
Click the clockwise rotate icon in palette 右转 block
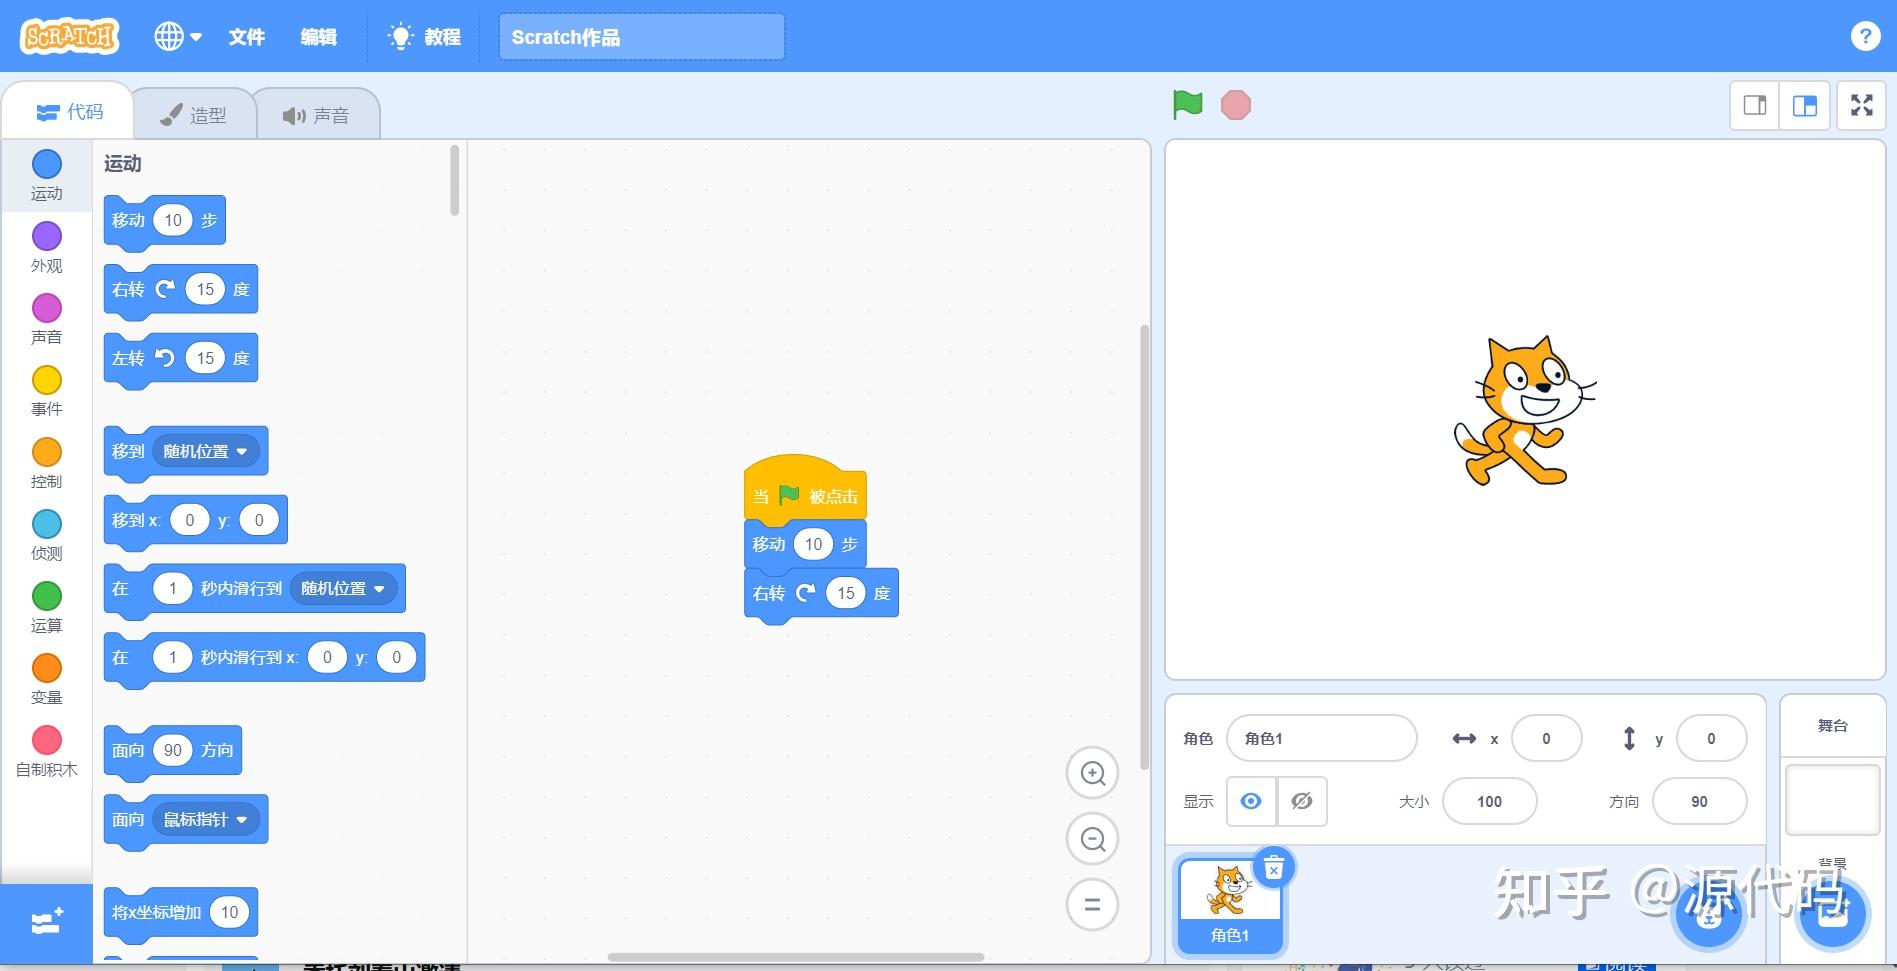pos(165,289)
